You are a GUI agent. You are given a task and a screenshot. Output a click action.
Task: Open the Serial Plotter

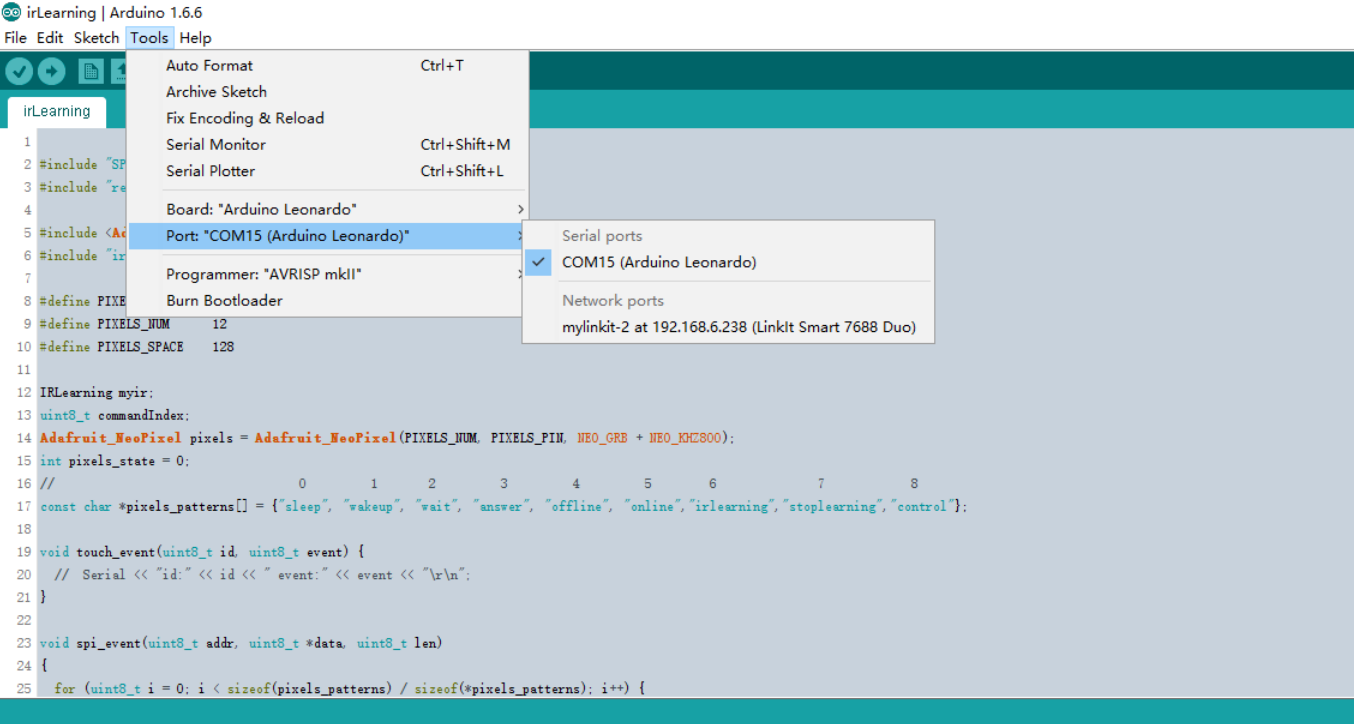[327, 171]
